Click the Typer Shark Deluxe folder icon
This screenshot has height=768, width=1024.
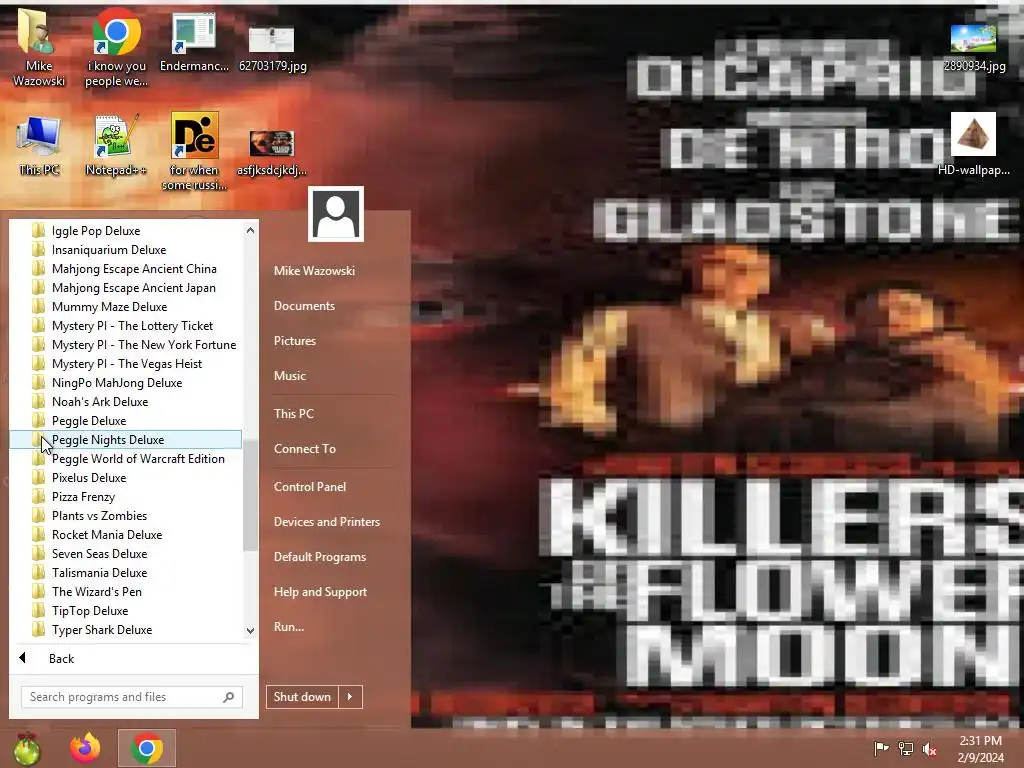(x=39, y=630)
